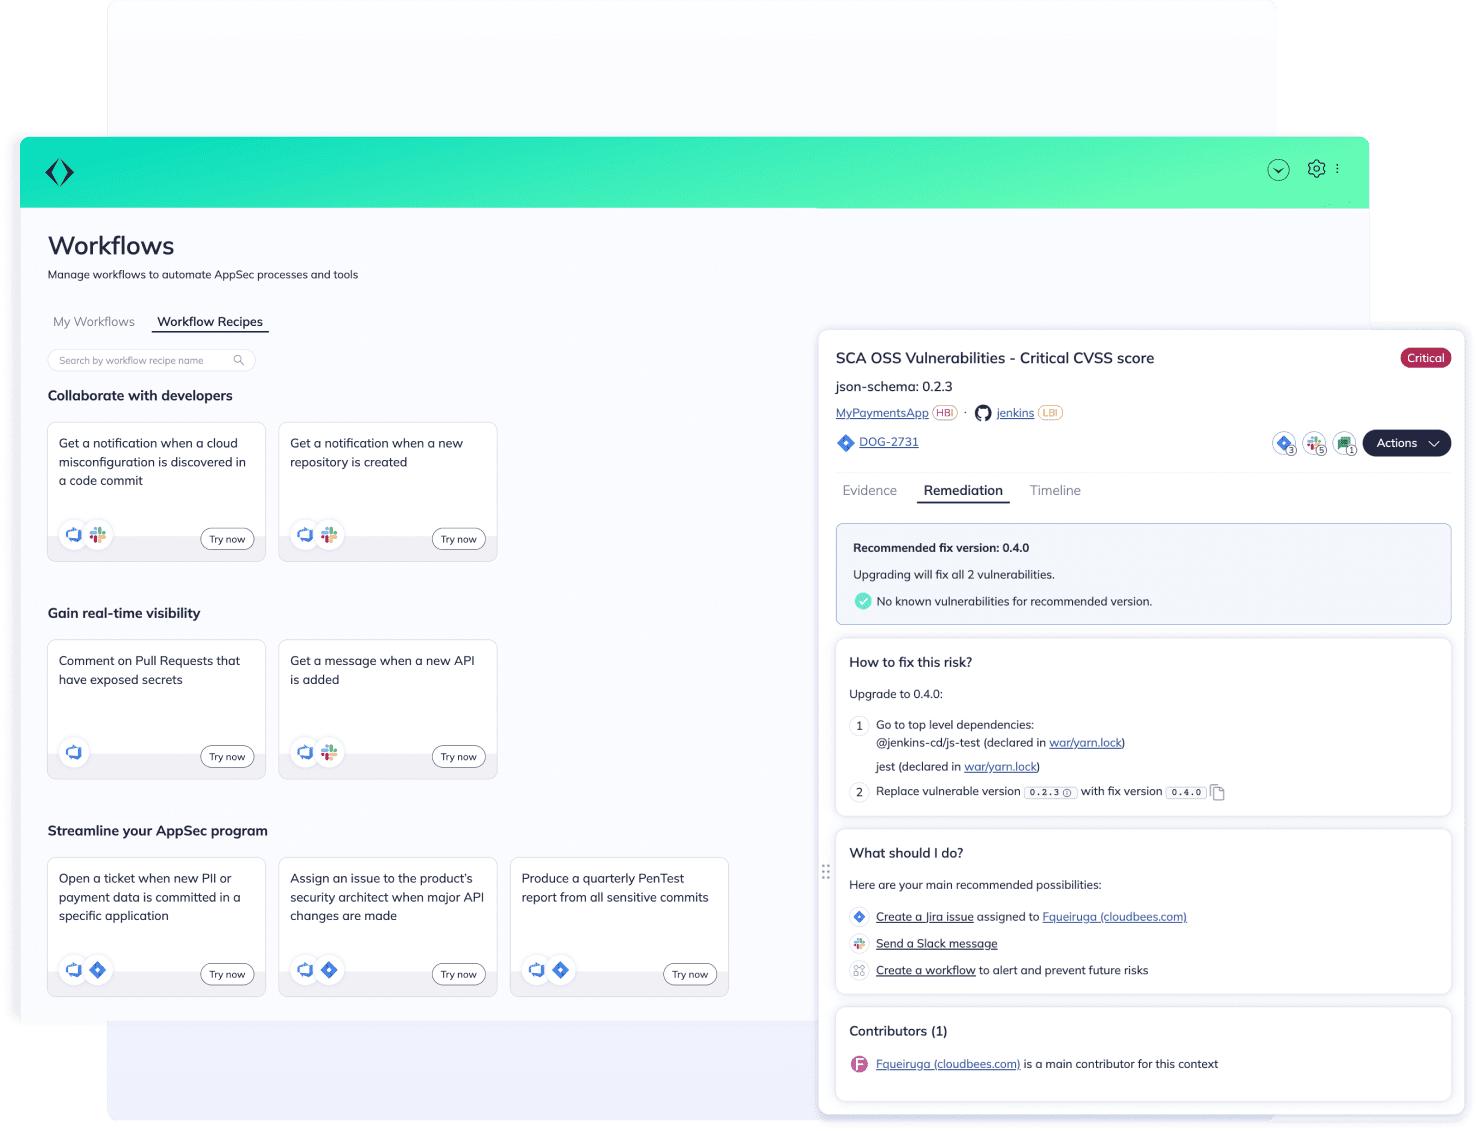The image size is (1476, 1131).
Task: Focus the workflow recipe name search field
Action: tap(140, 360)
